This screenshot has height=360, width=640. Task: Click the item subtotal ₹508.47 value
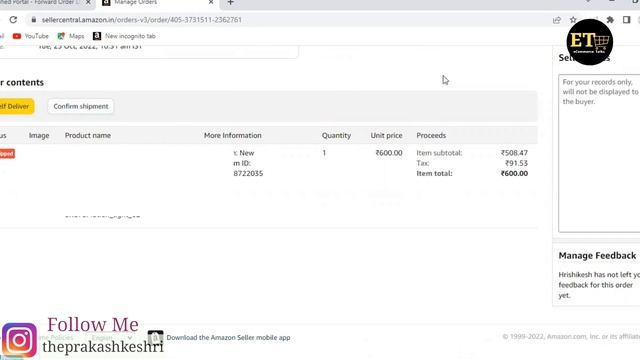pos(514,153)
